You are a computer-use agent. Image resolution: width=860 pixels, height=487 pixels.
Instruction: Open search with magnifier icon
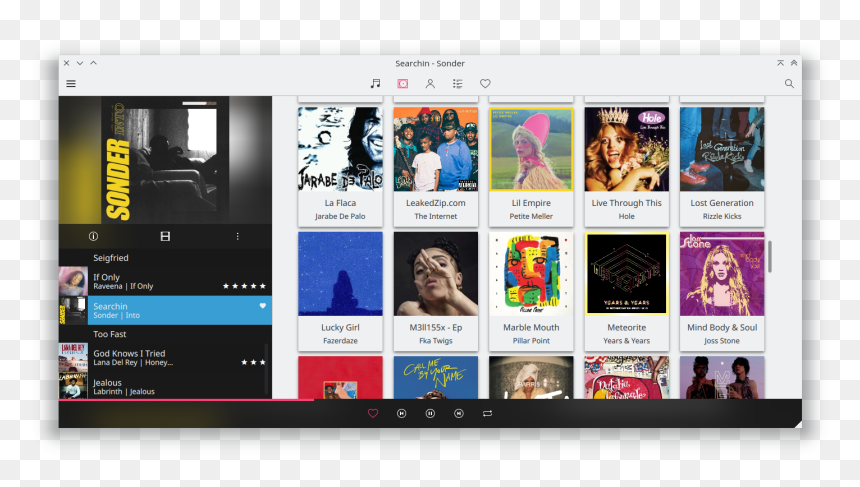(789, 83)
